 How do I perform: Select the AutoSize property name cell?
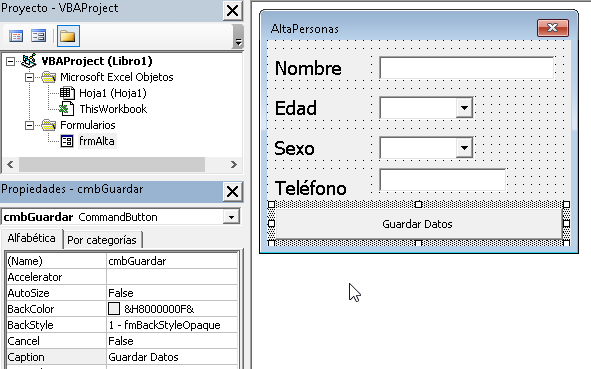coord(56,293)
